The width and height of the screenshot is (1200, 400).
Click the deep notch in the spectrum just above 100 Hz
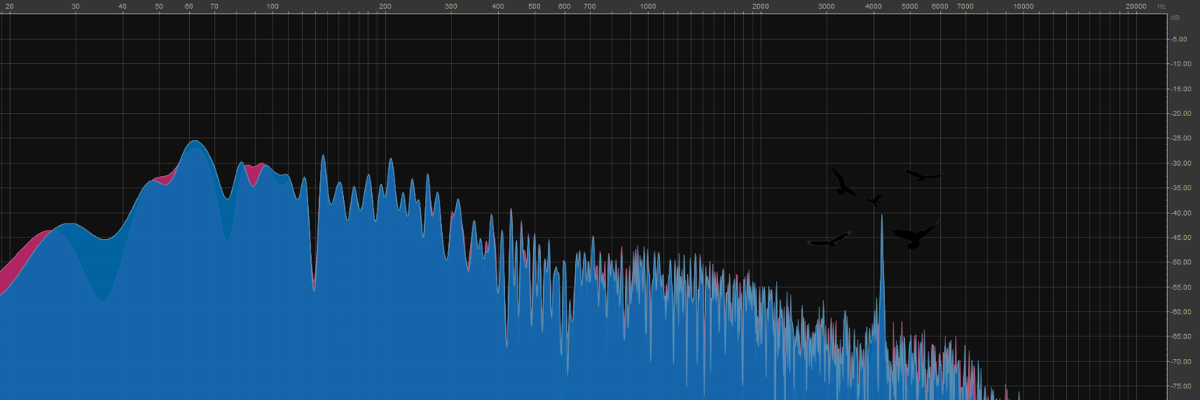313,283
